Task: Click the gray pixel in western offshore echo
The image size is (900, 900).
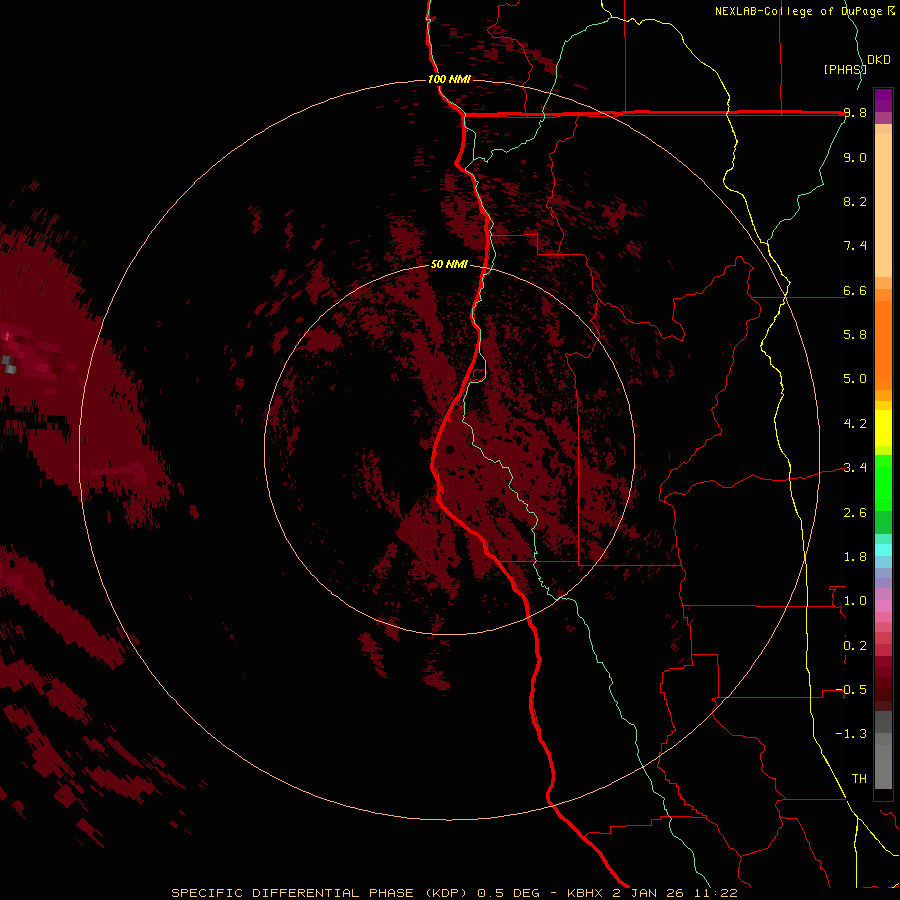Action: pyautogui.click(x=9, y=364)
